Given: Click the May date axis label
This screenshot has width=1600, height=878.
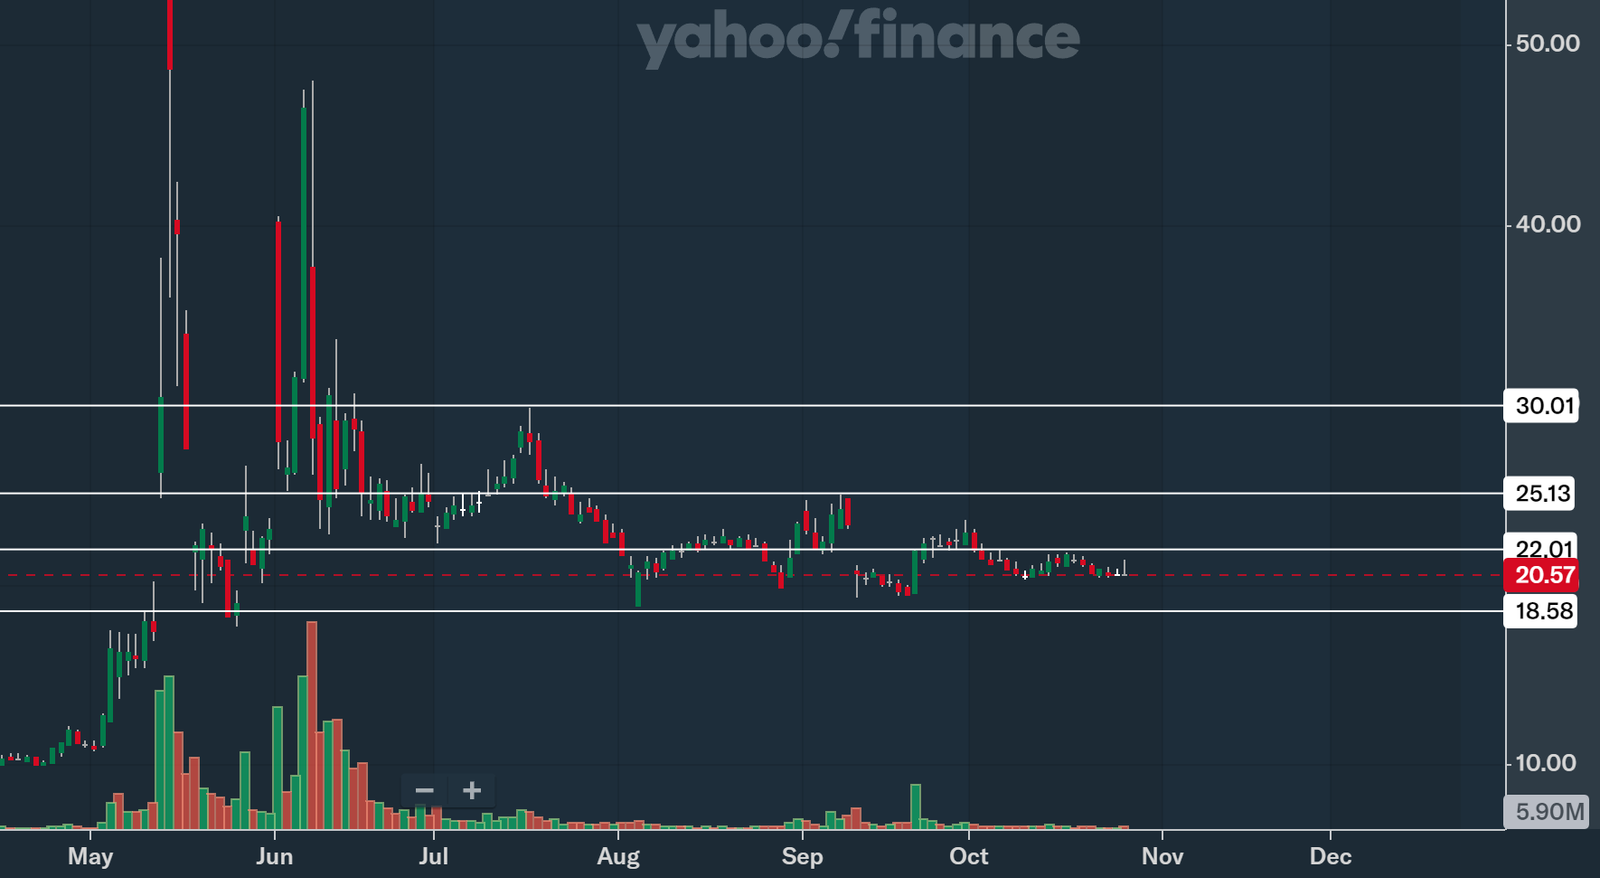Looking at the screenshot, I should [x=90, y=857].
